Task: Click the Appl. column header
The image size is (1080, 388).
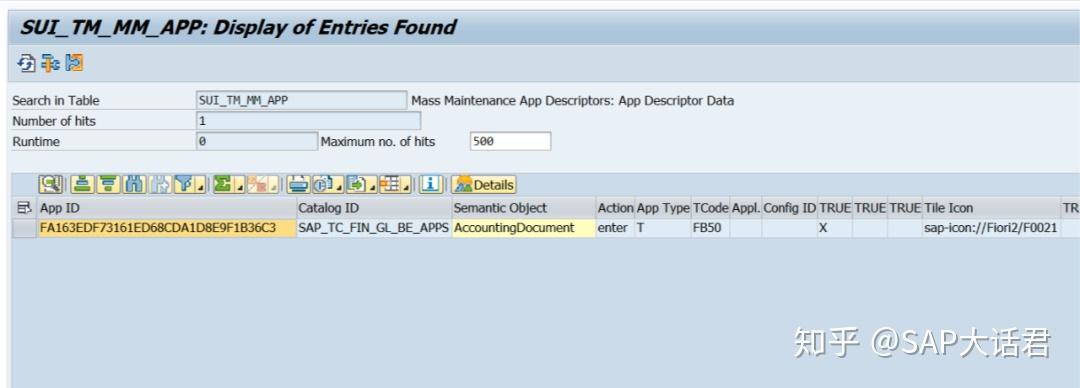Action: pos(746,208)
